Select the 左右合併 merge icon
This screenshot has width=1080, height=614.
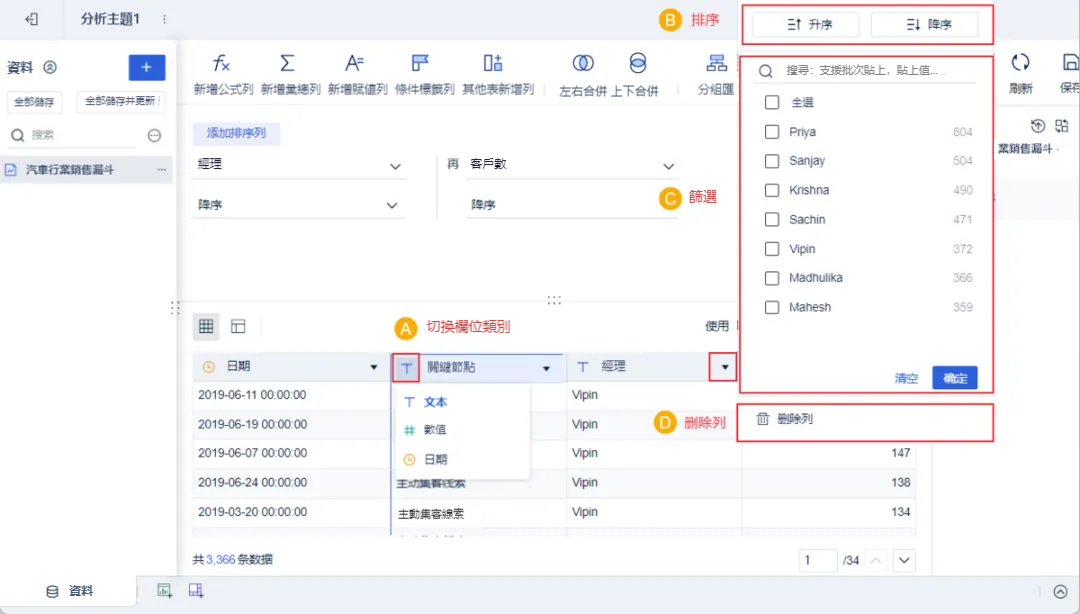pos(583,64)
